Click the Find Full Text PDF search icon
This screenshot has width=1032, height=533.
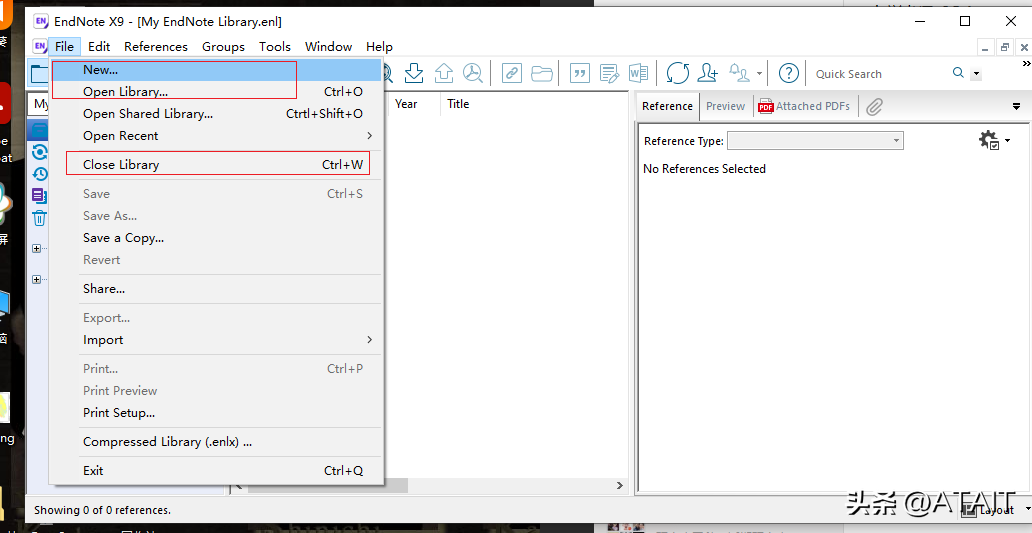473,73
